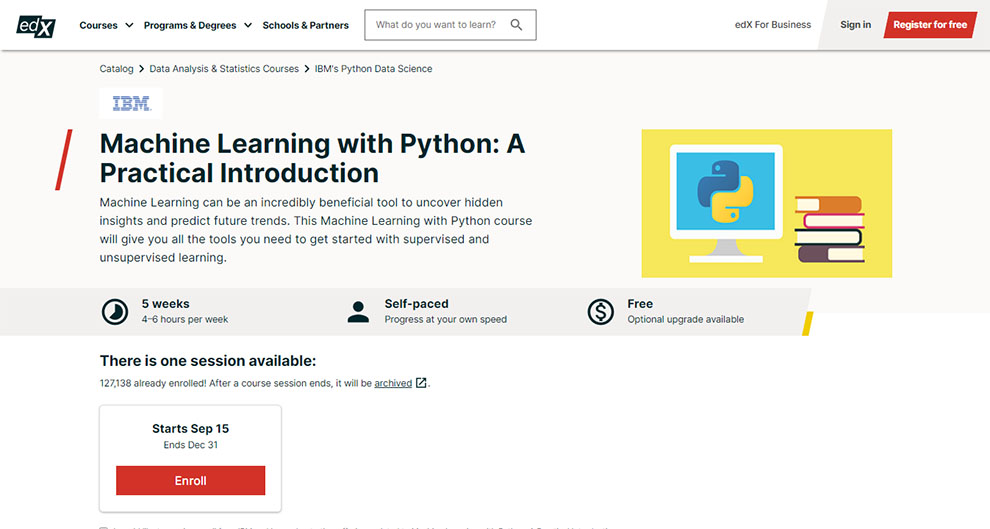
Task: Open the archived link
Action: [393, 383]
